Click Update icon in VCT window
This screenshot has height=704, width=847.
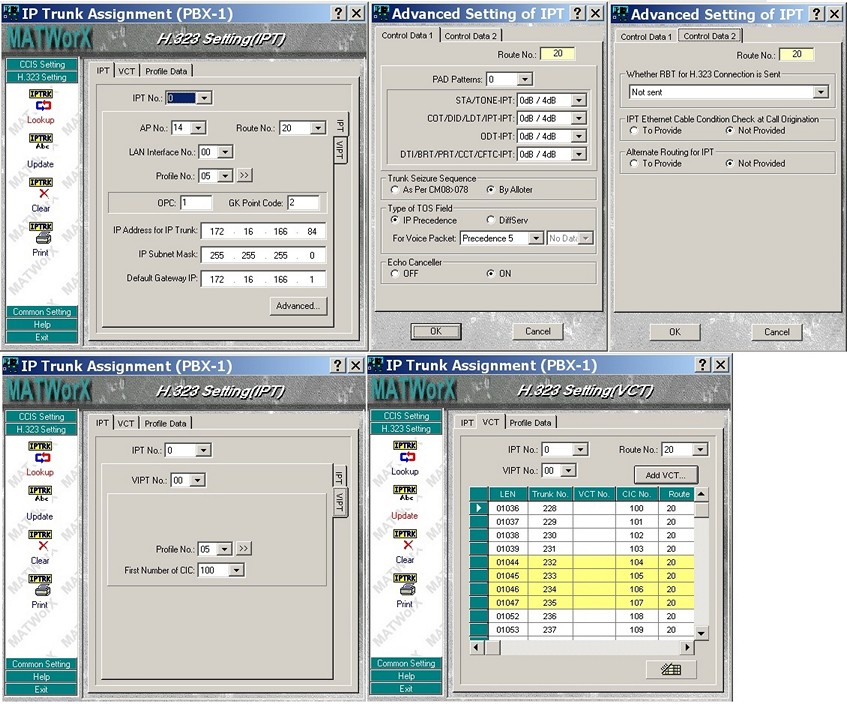(405, 495)
